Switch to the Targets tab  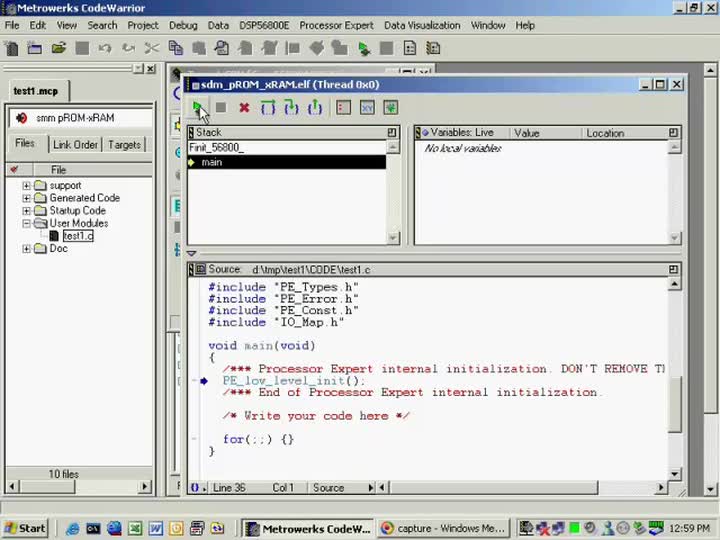coord(125,145)
